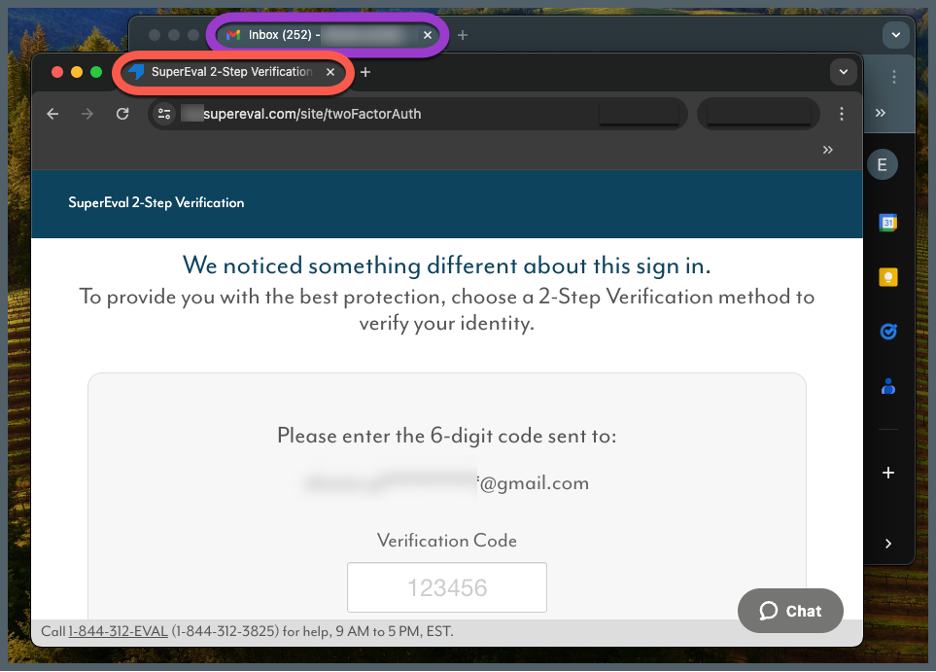Open the Chat support button
Screen dimensions: 936x672
coord(790,611)
